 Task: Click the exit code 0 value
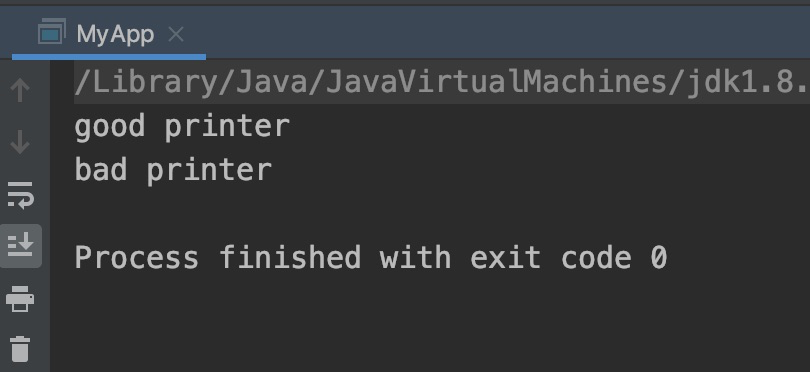click(x=659, y=257)
